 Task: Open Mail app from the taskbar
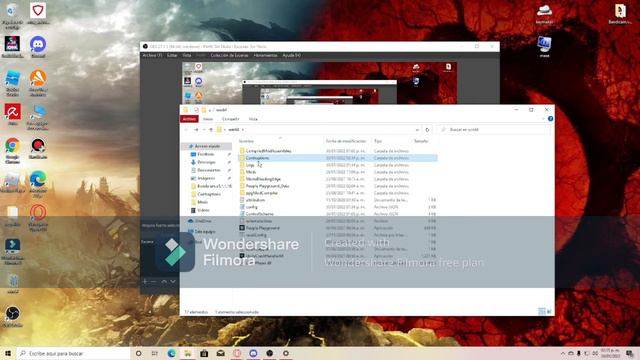[221, 353]
